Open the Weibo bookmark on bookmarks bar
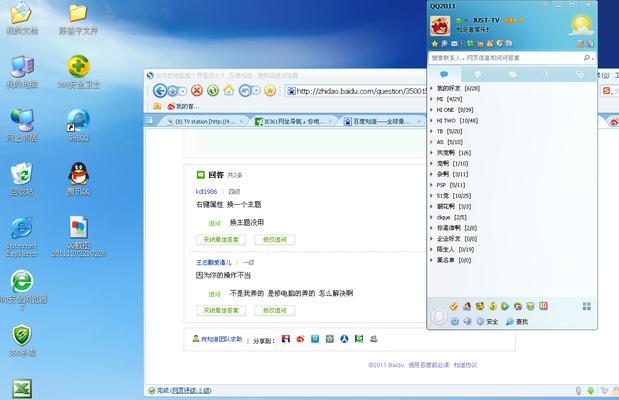This screenshot has width=619, height=400. click(183, 106)
